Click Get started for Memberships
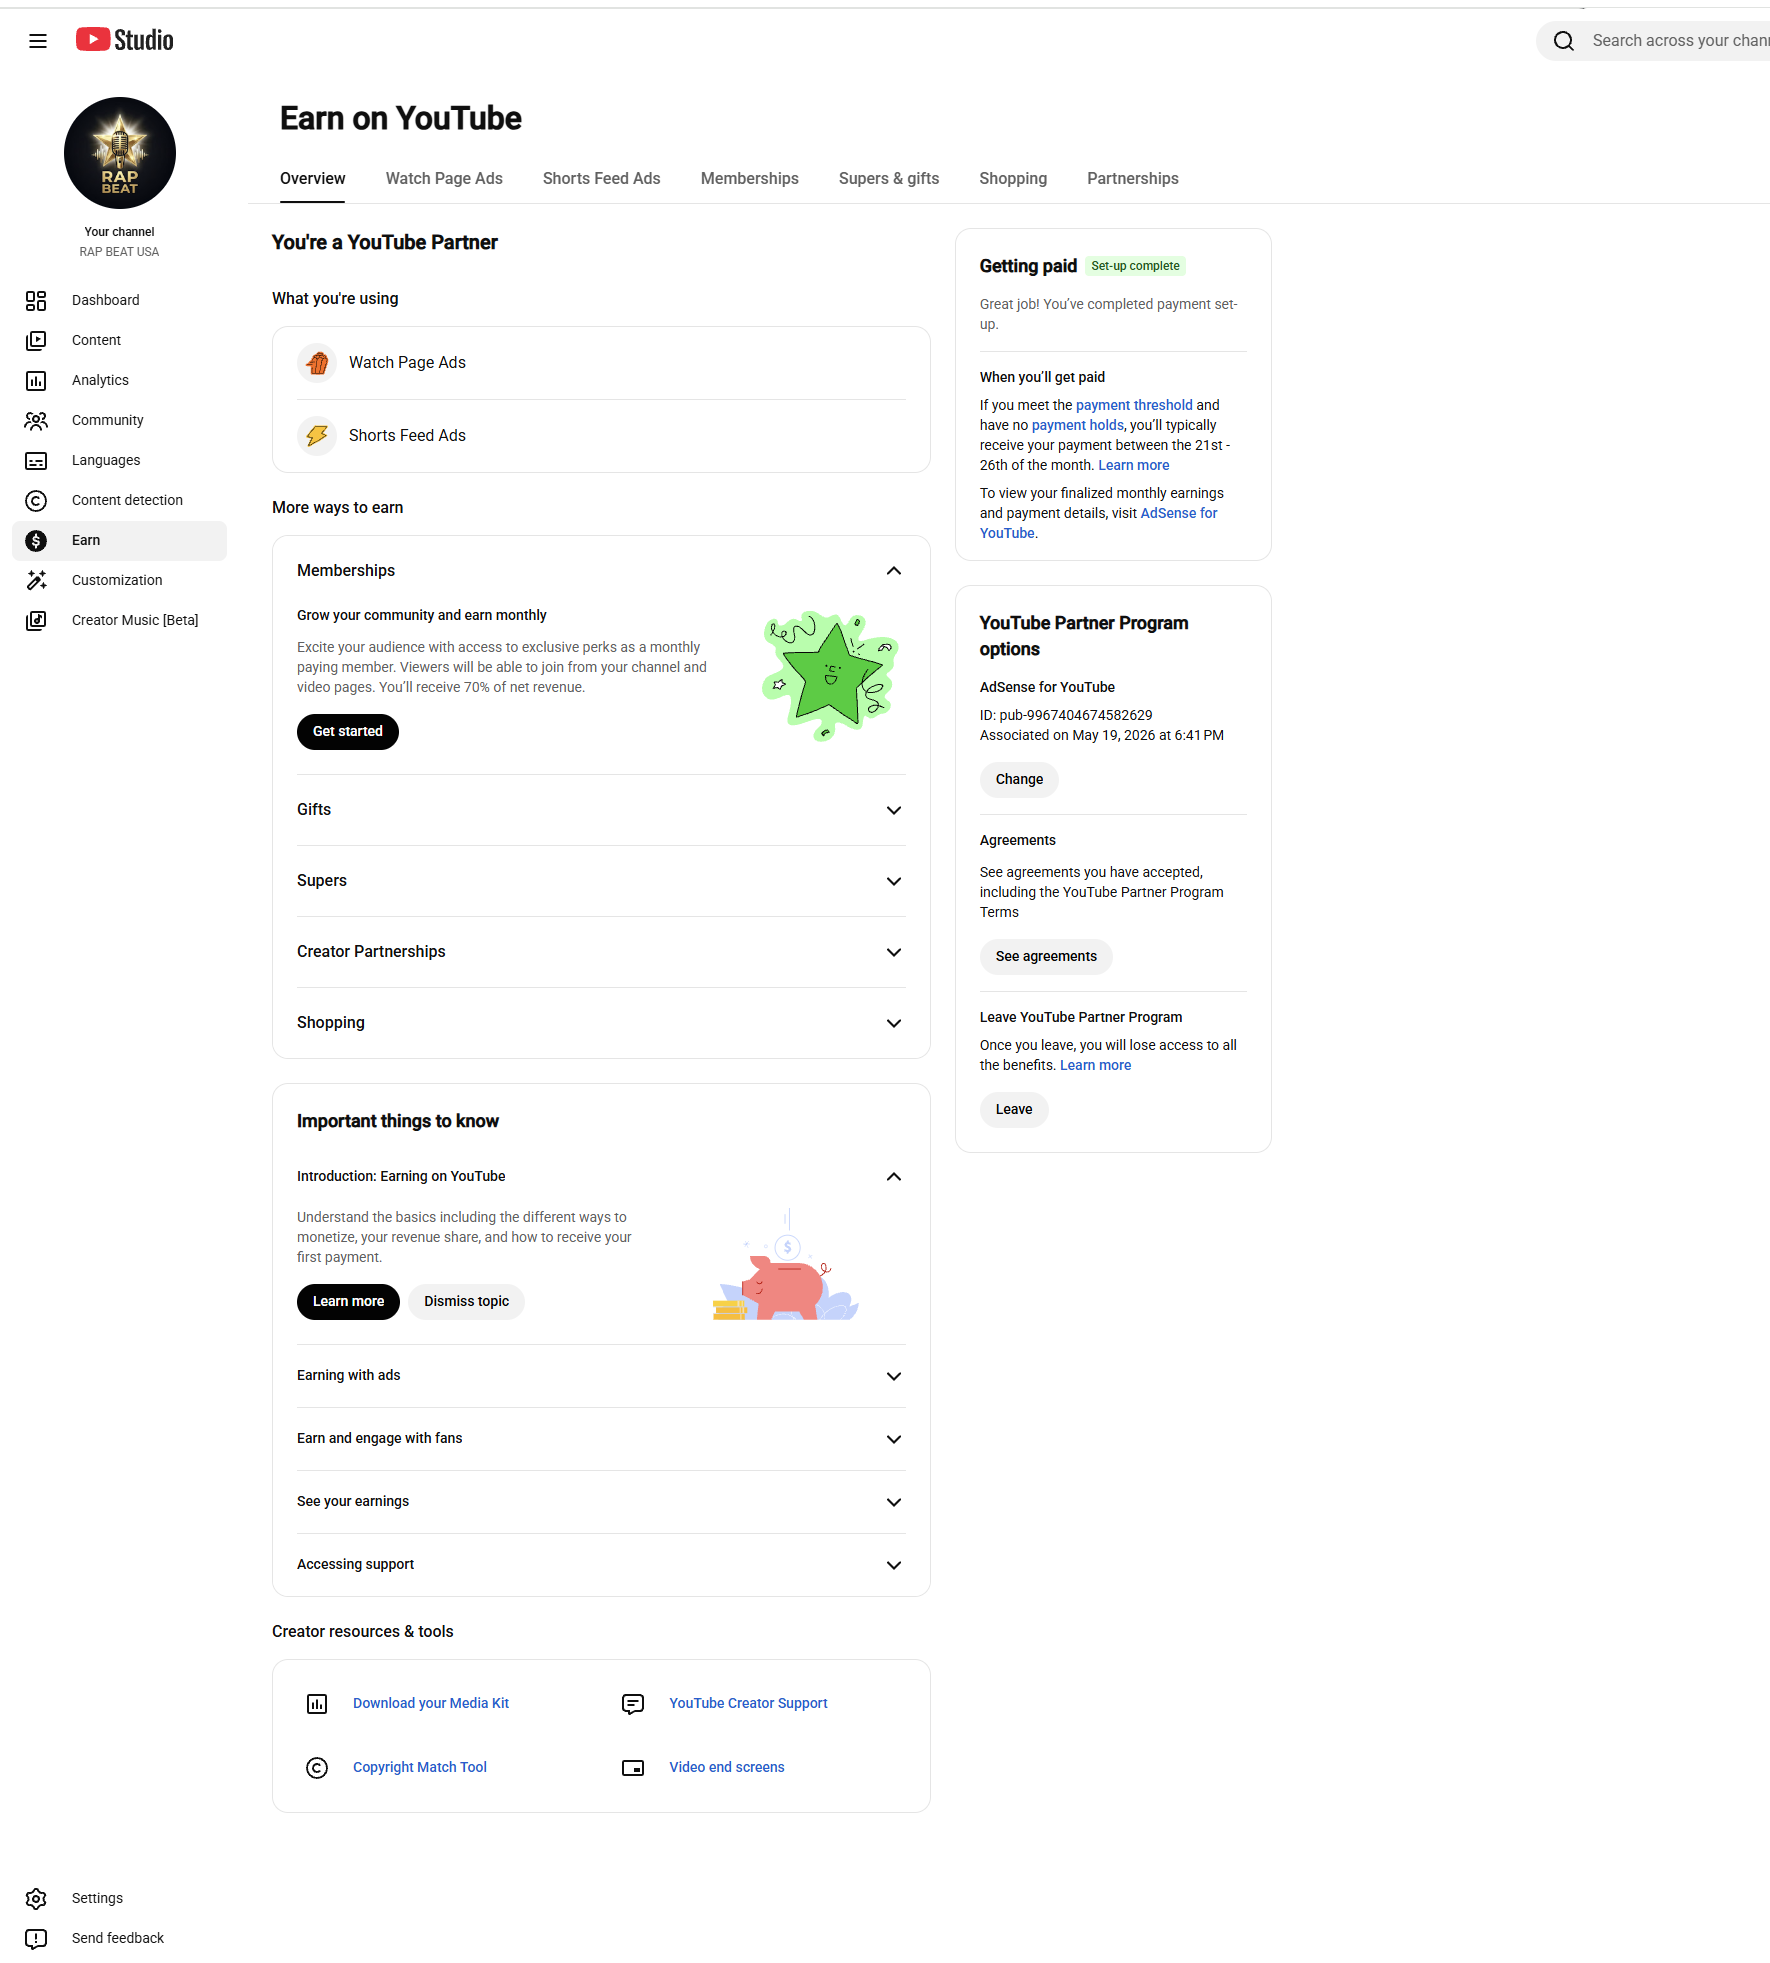The height and width of the screenshot is (1963, 1770). click(x=348, y=732)
